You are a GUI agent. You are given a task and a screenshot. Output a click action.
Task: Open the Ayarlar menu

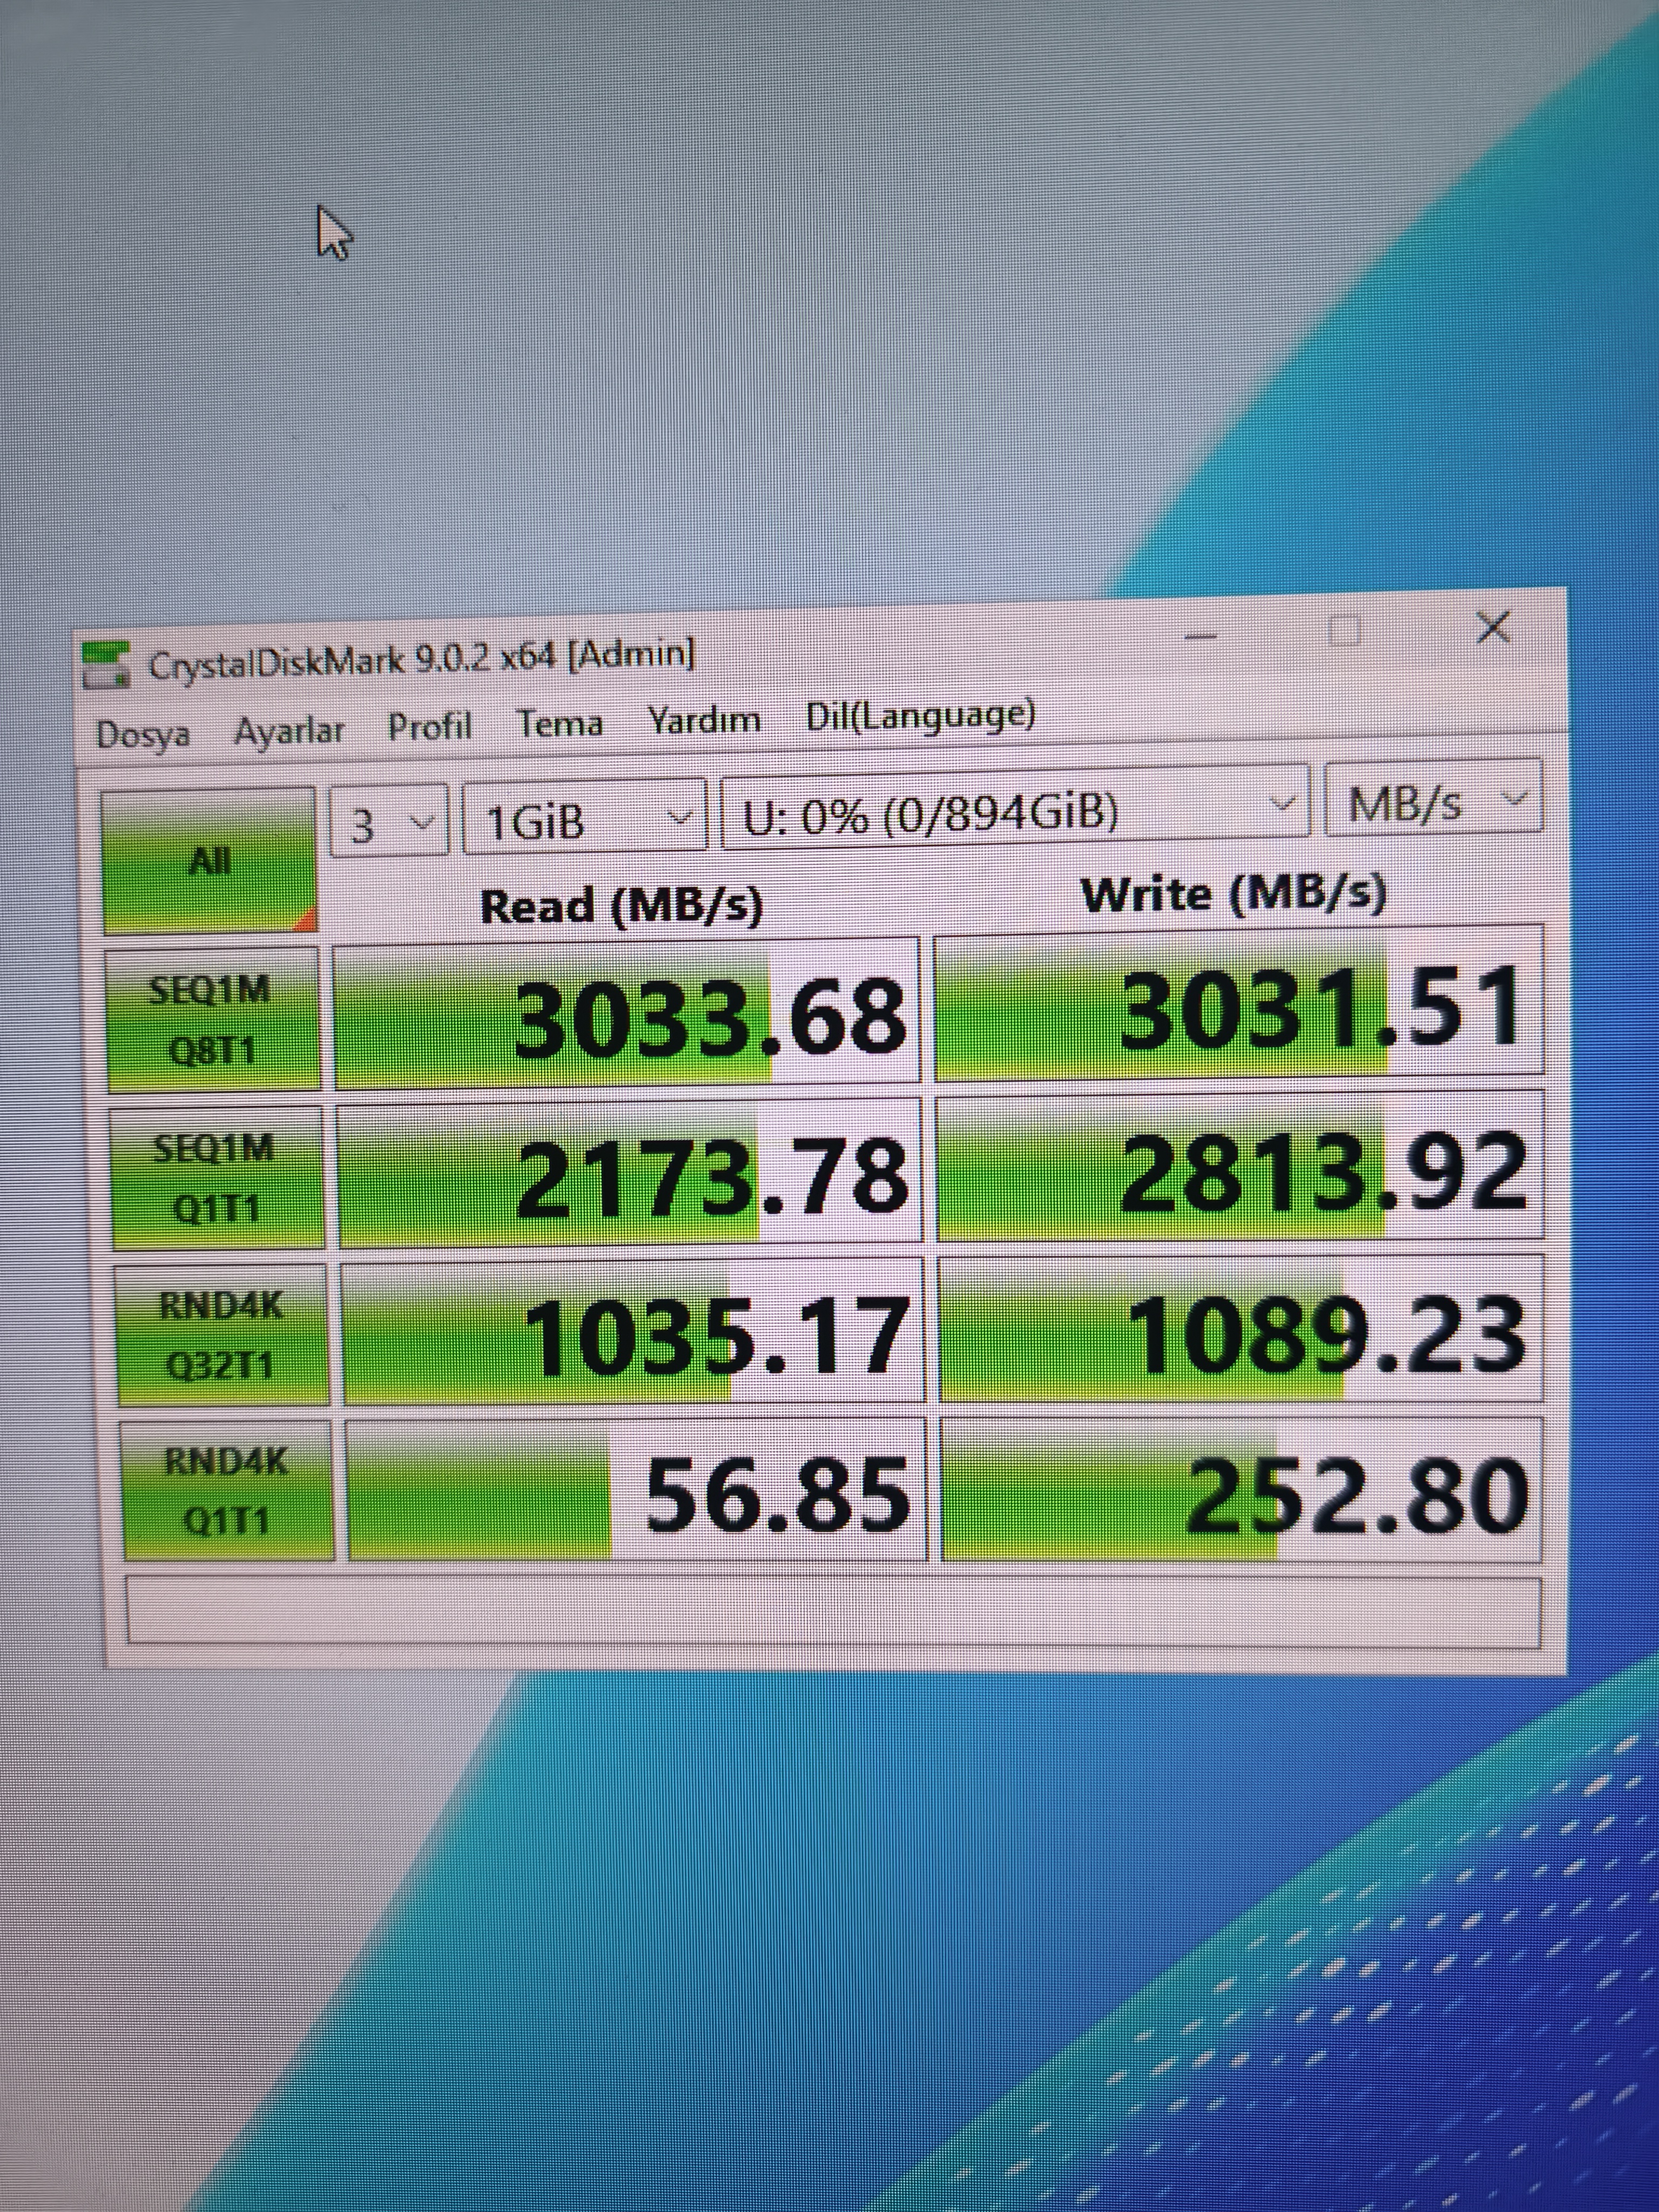pyautogui.click(x=288, y=730)
